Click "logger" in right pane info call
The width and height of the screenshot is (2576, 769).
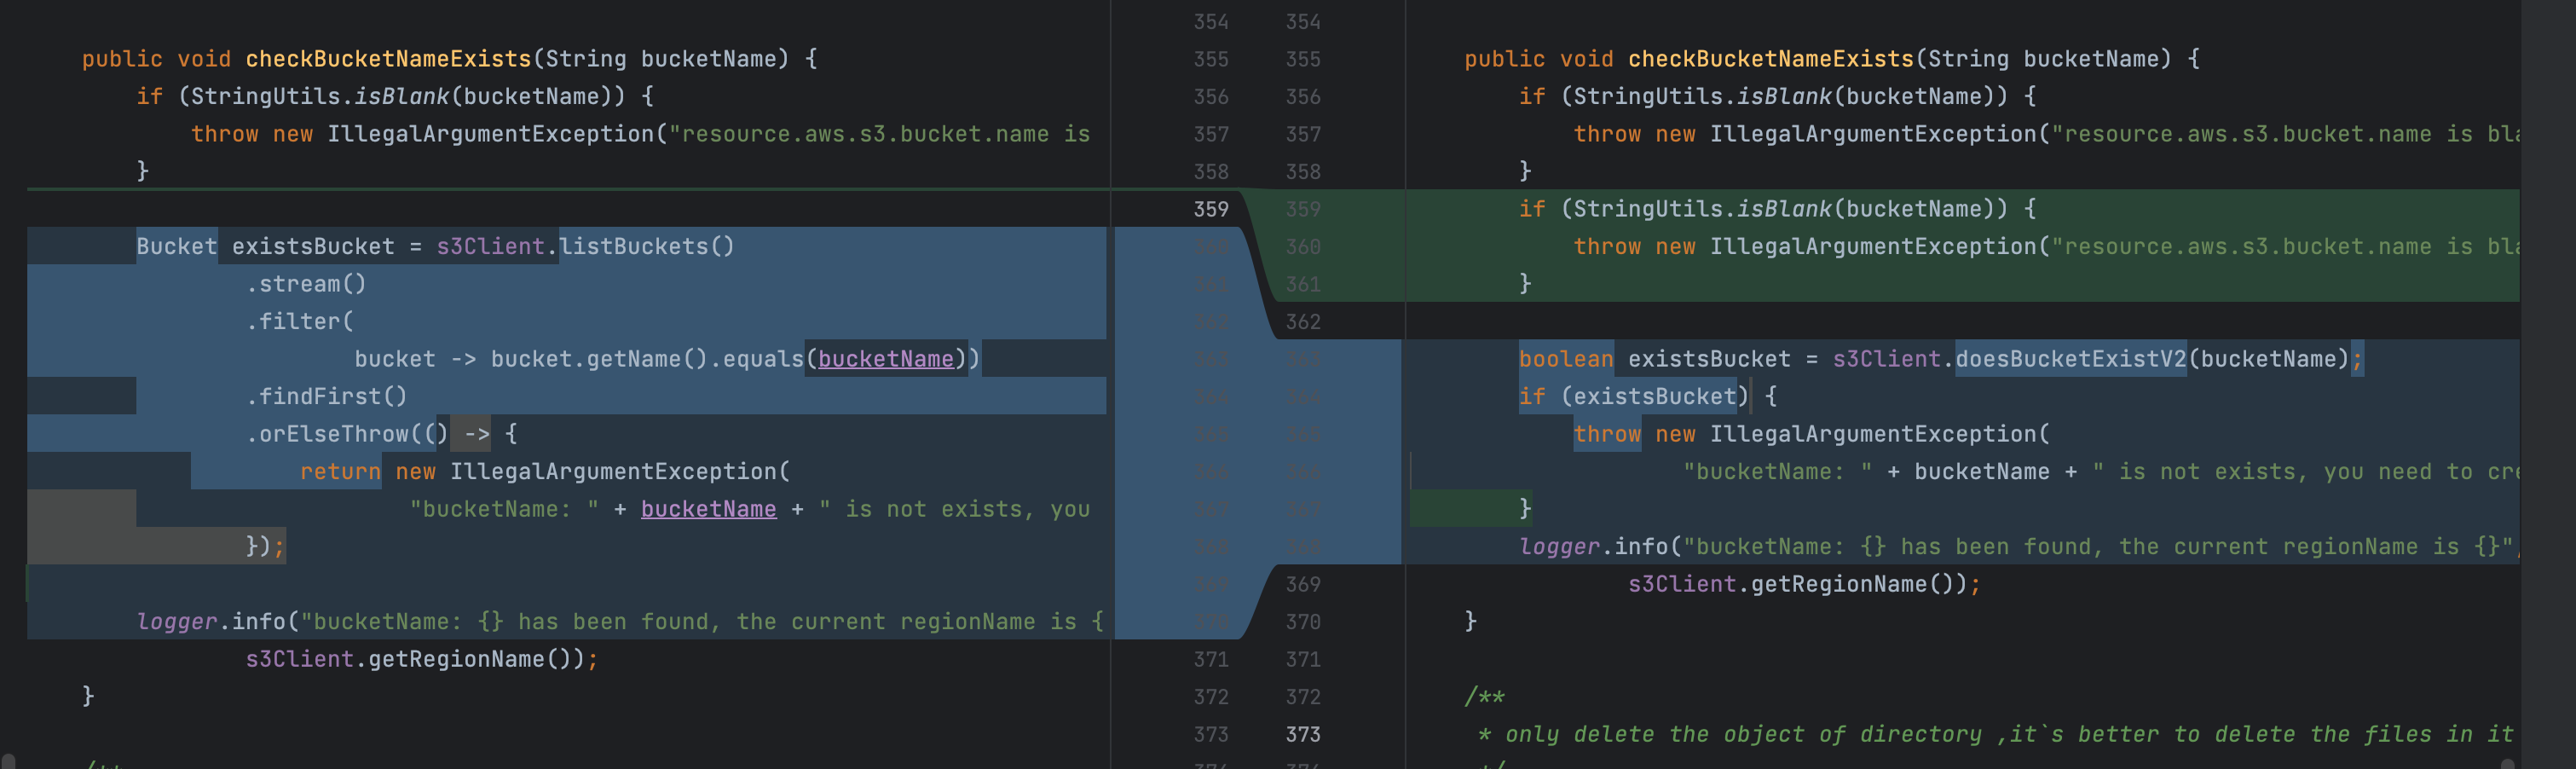coord(1559,546)
